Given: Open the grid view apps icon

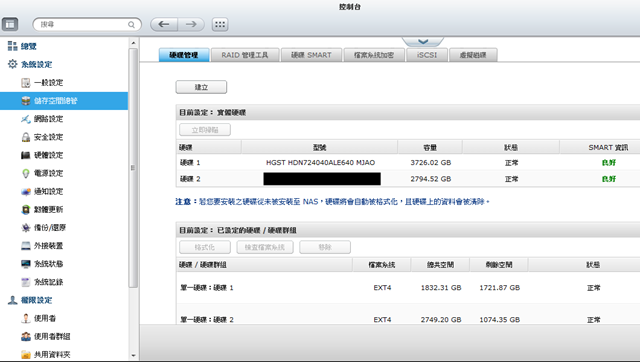Looking at the screenshot, I should pos(220,24).
